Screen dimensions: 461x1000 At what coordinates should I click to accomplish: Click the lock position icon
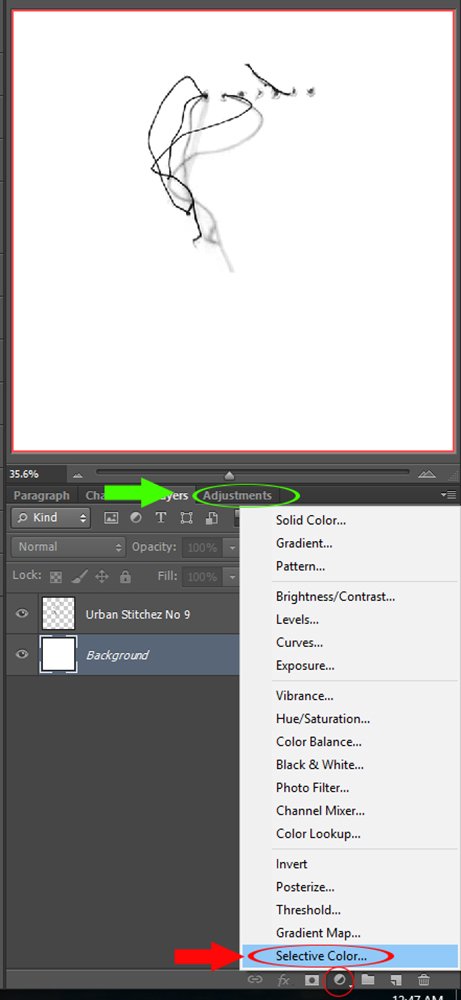(101, 577)
